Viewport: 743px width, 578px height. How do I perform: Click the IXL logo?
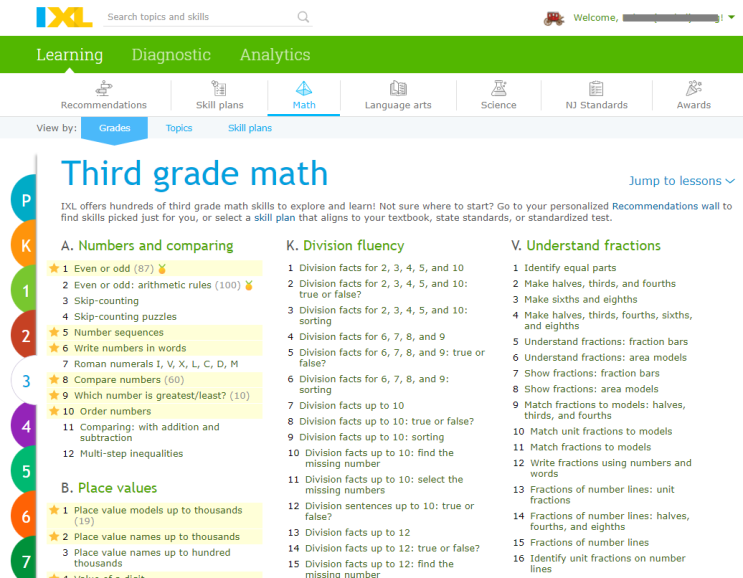(x=64, y=17)
